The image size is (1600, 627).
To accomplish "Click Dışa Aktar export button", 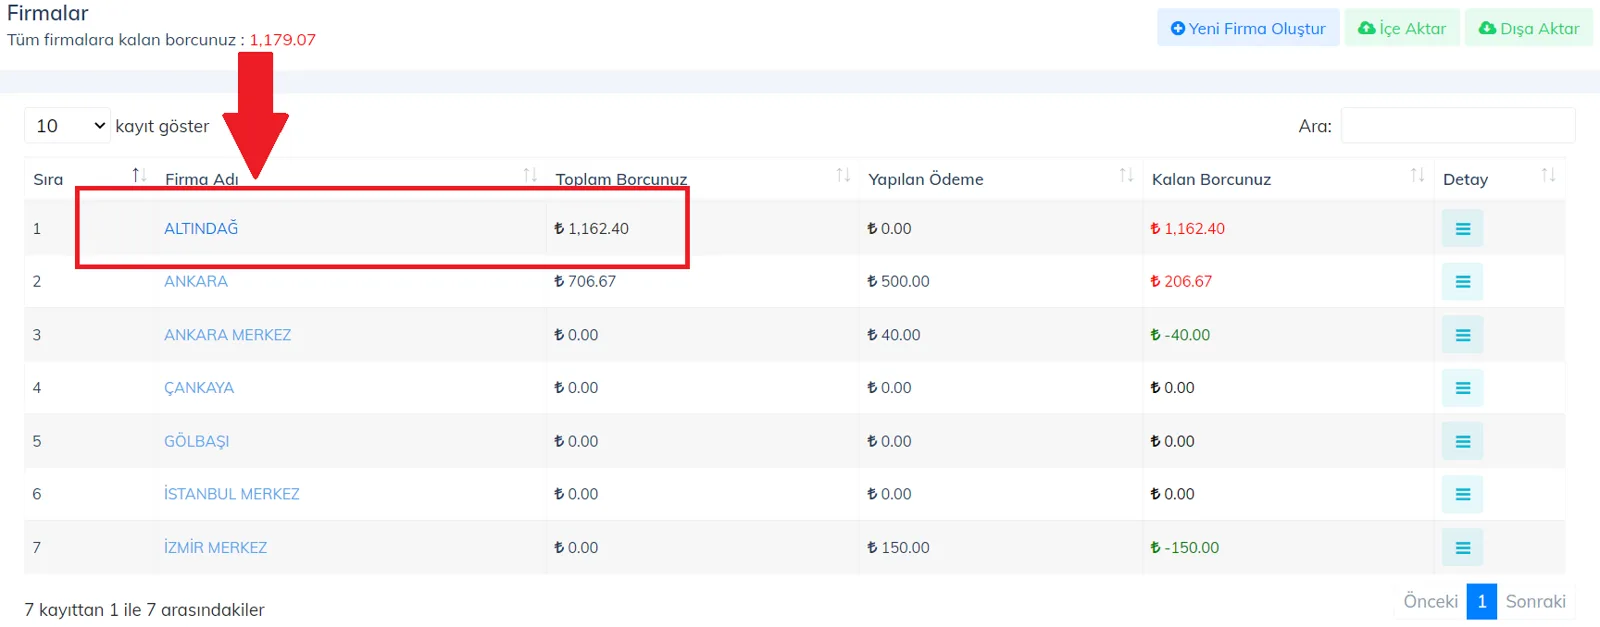I will point(1529,28).
